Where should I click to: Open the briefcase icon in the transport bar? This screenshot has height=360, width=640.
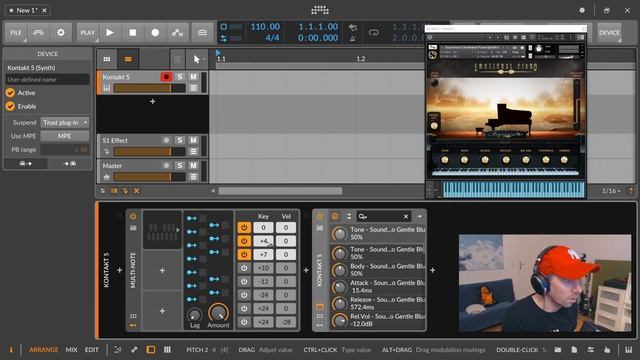click(202, 32)
